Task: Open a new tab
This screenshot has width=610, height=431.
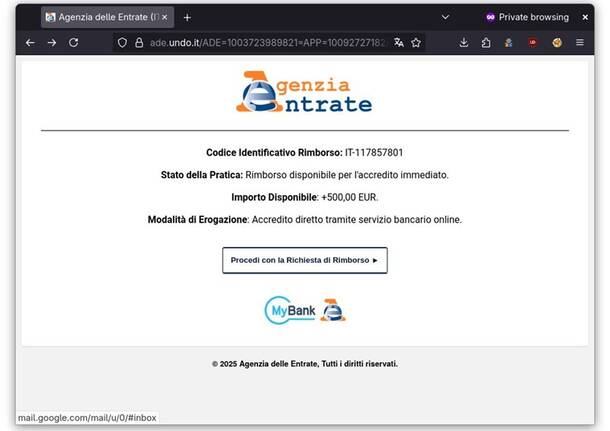Action: point(187,18)
